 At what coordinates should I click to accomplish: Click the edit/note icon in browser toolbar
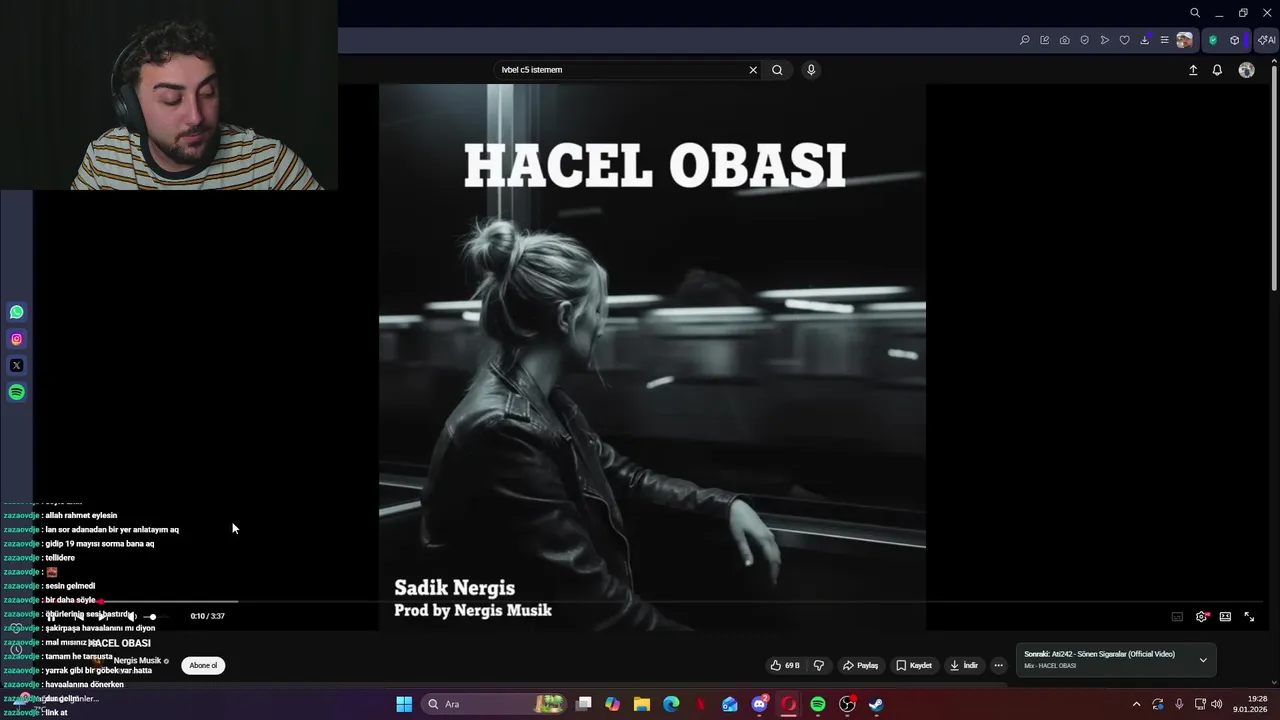pos(1045,40)
